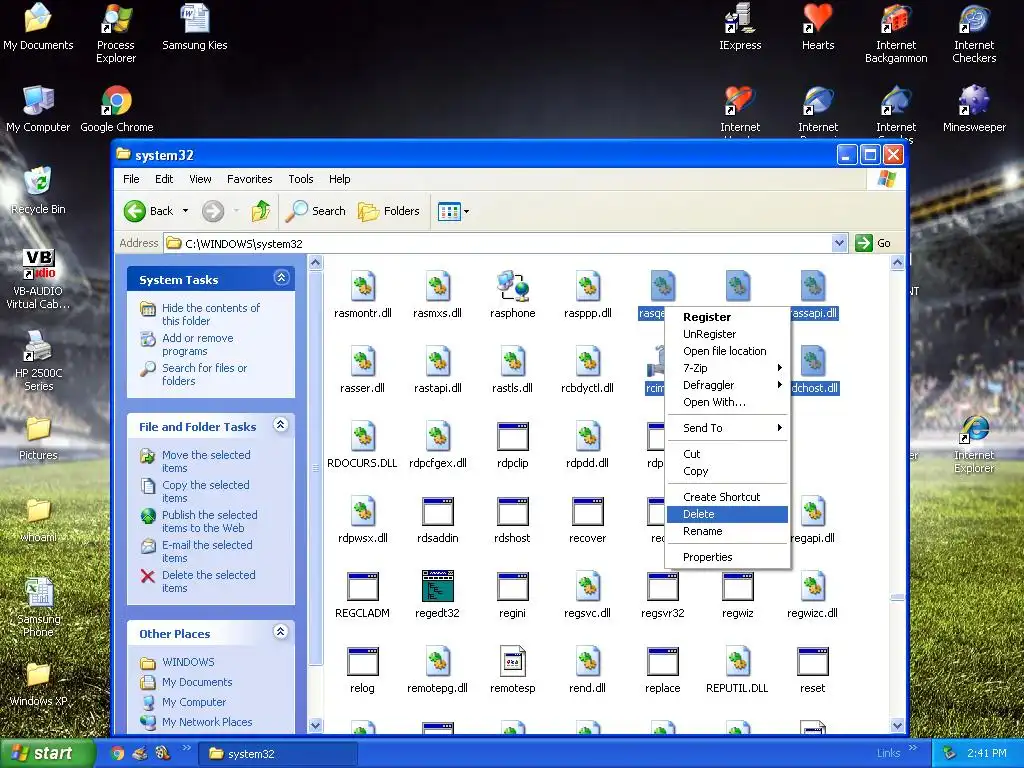Collapse the Other Places panel
1024x768 pixels.
281,632
